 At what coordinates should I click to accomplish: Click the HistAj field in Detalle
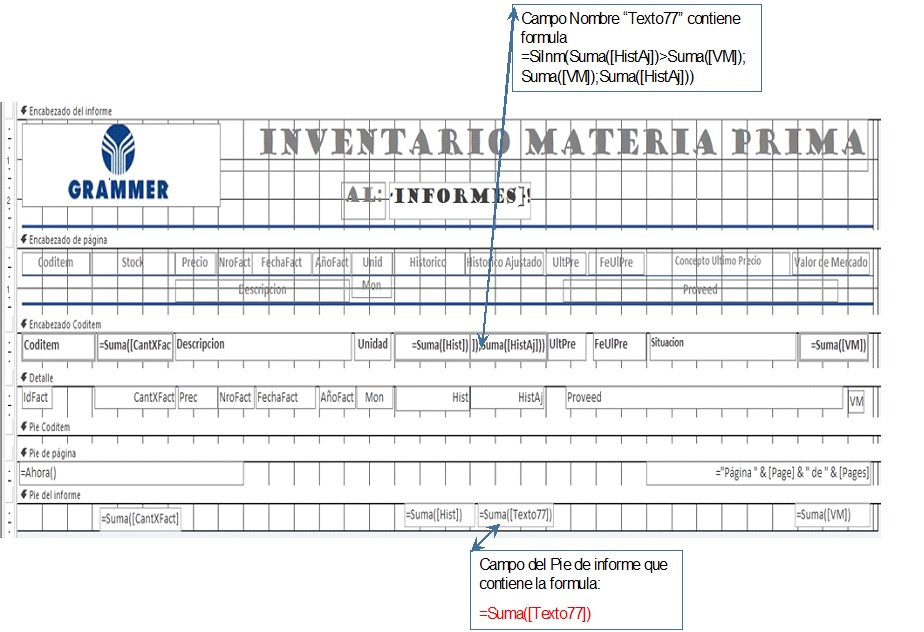click(x=507, y=398)
